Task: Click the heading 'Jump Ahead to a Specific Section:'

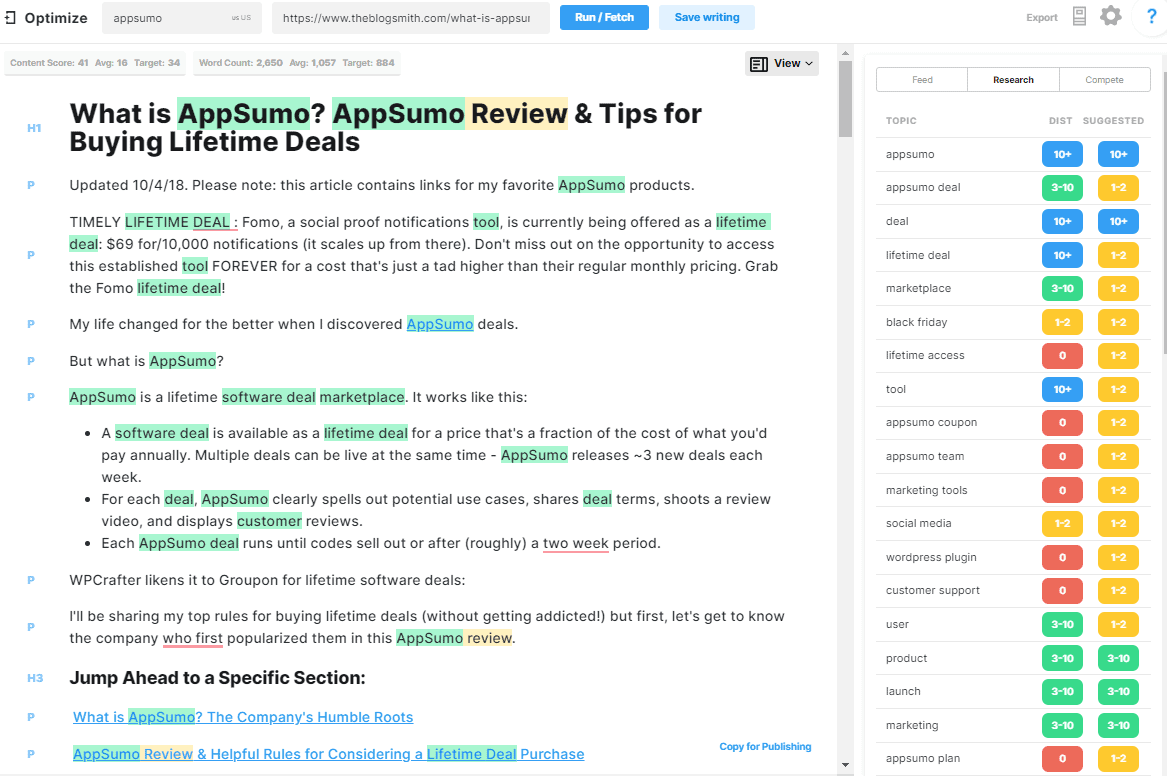Action: pos(217,678)
